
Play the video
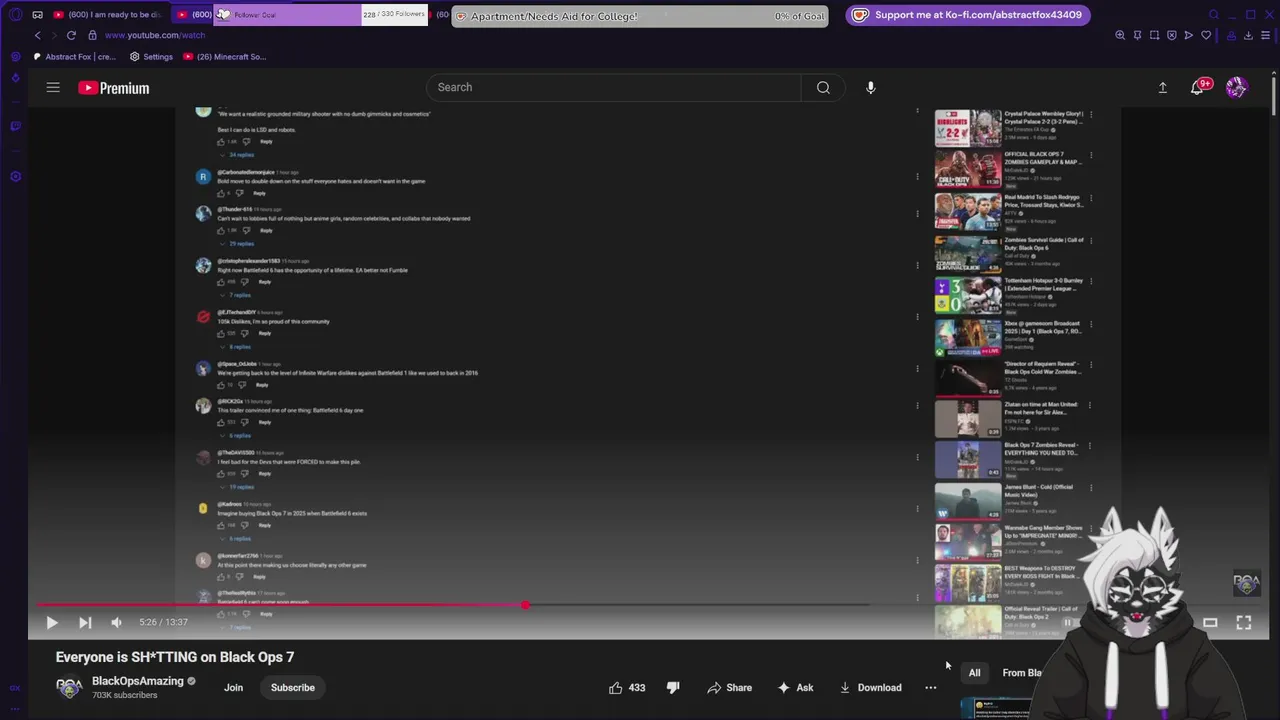click(x=52, y=622)
